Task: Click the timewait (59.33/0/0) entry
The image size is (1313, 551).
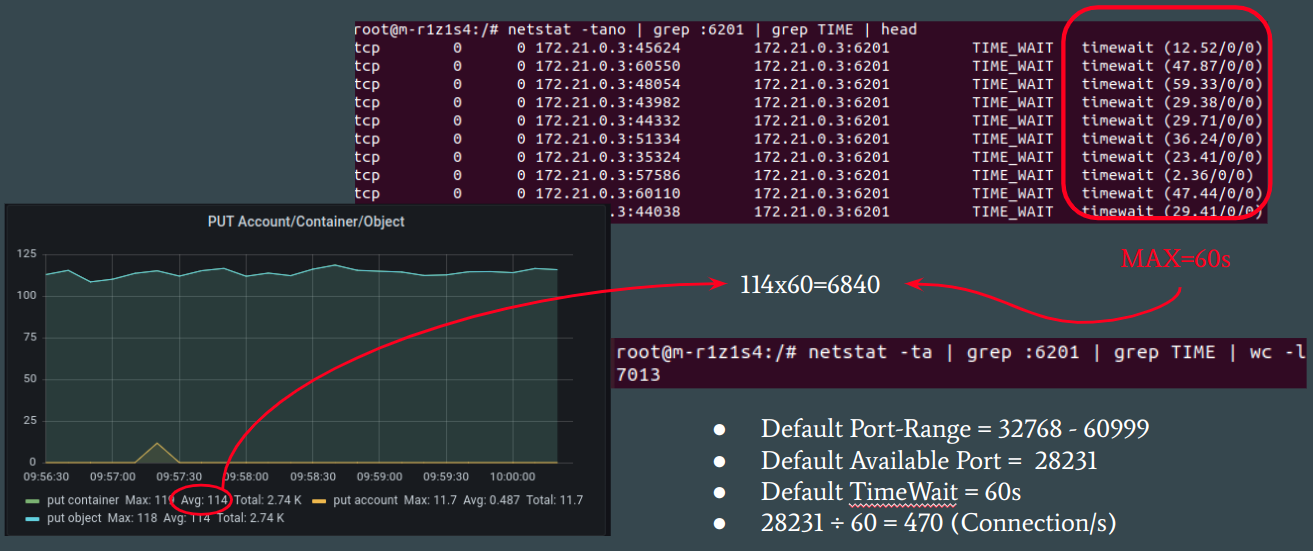Action: pos(1171,84)
